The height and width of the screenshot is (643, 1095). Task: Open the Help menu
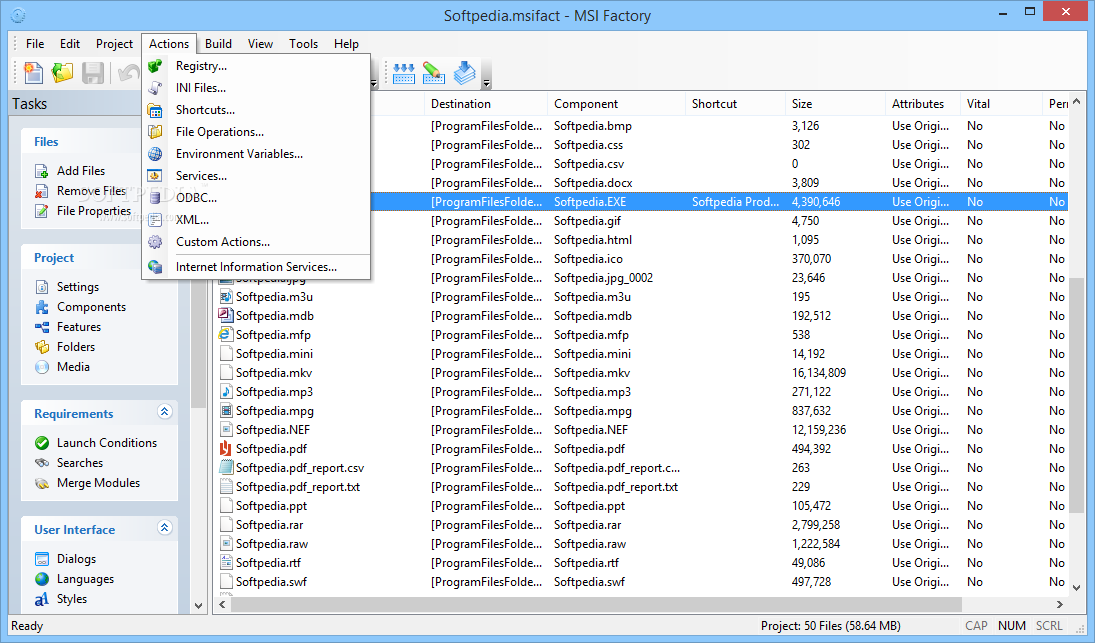[346, 43]
